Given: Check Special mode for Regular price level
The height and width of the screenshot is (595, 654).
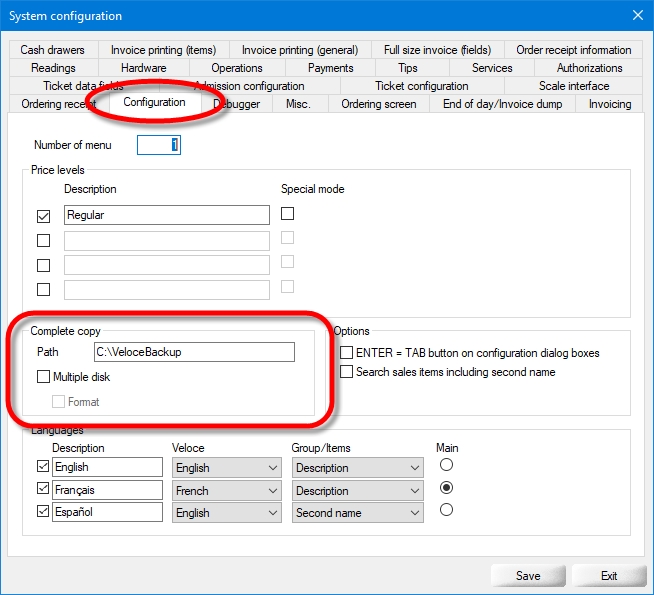Looking at the screenshot, I should tap(288, 214).
